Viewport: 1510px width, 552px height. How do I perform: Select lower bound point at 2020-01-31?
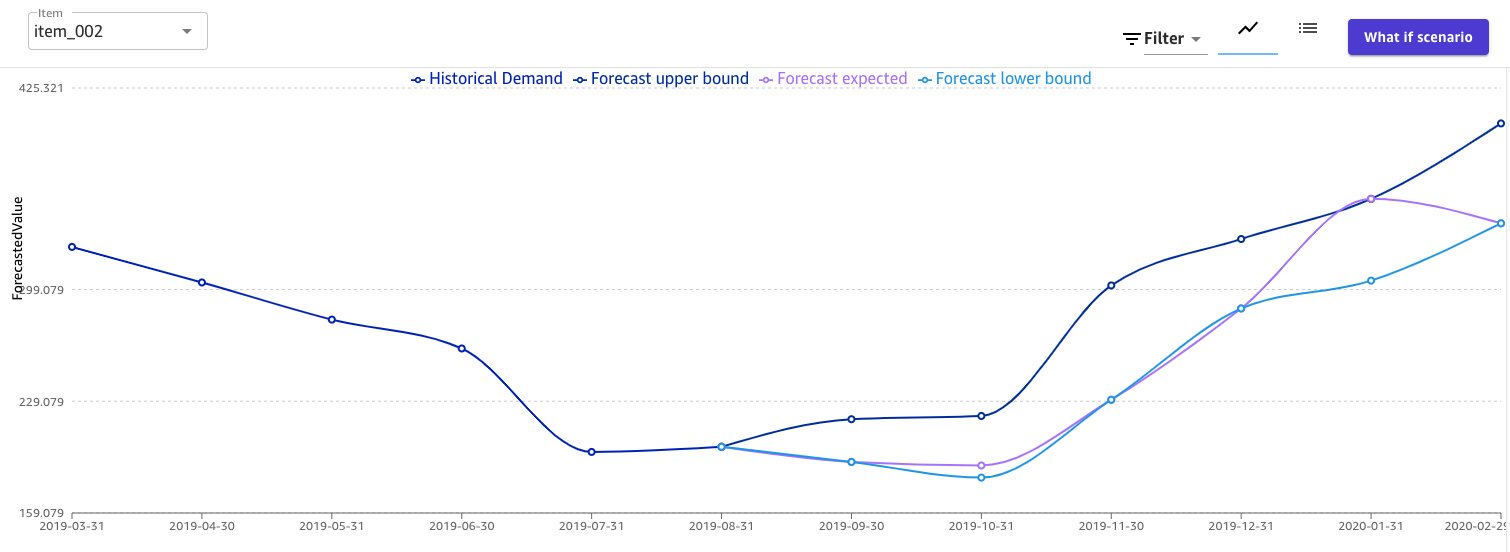tap(1371, 281)
